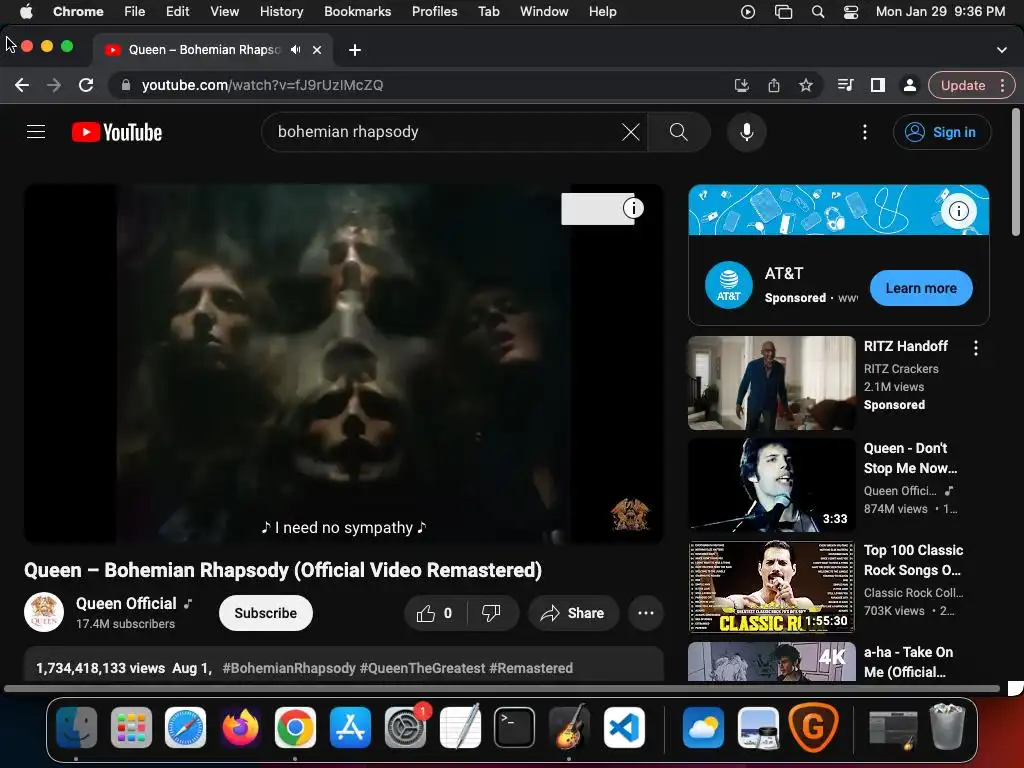This screenshot has height=768, width=1024.
Task: Open Queen Official channel avatar
Action: click(x=44, y=613)
